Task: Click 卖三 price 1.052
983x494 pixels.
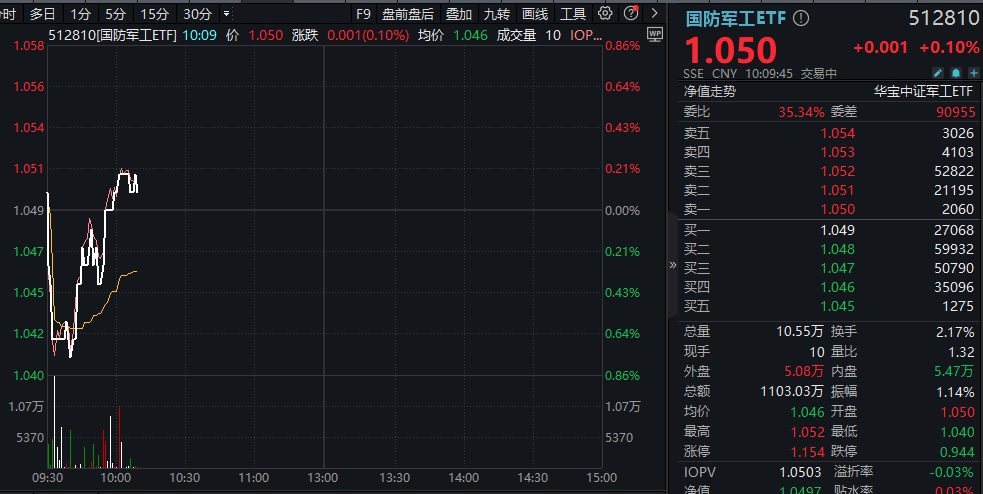Action: pyautogui.click(x=838, y=171)
